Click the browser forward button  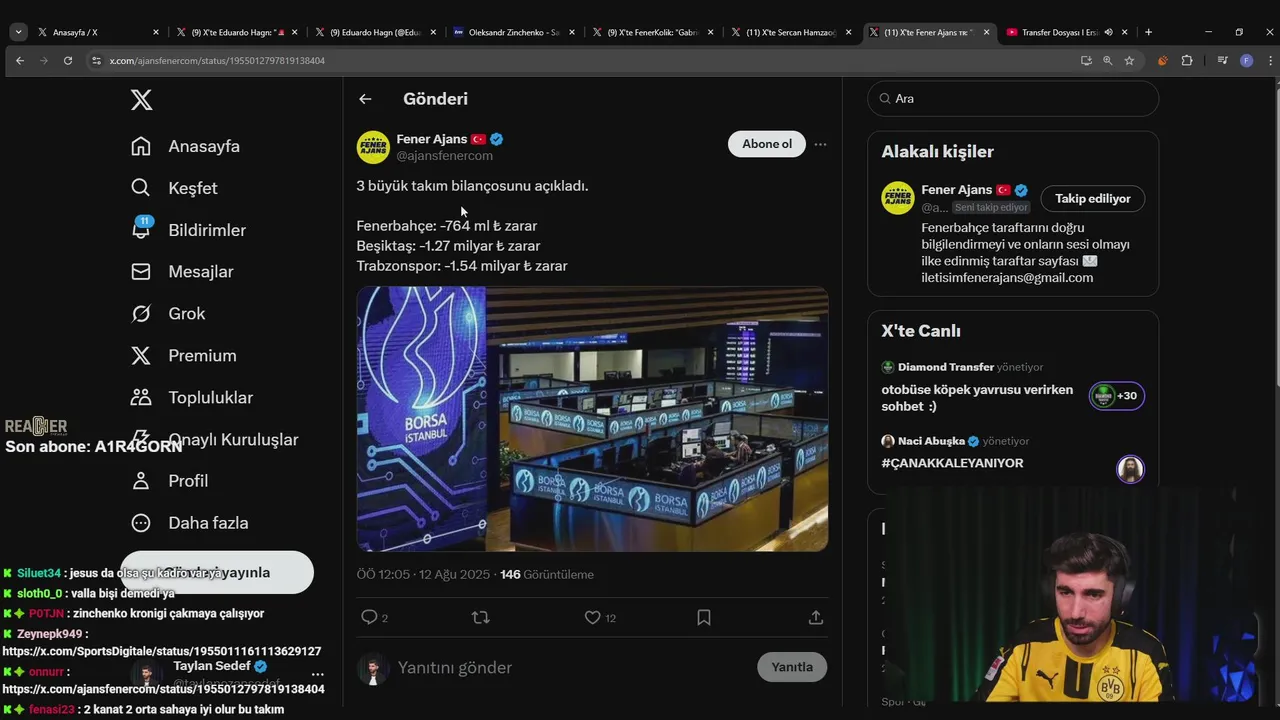(x=44, y=61)
